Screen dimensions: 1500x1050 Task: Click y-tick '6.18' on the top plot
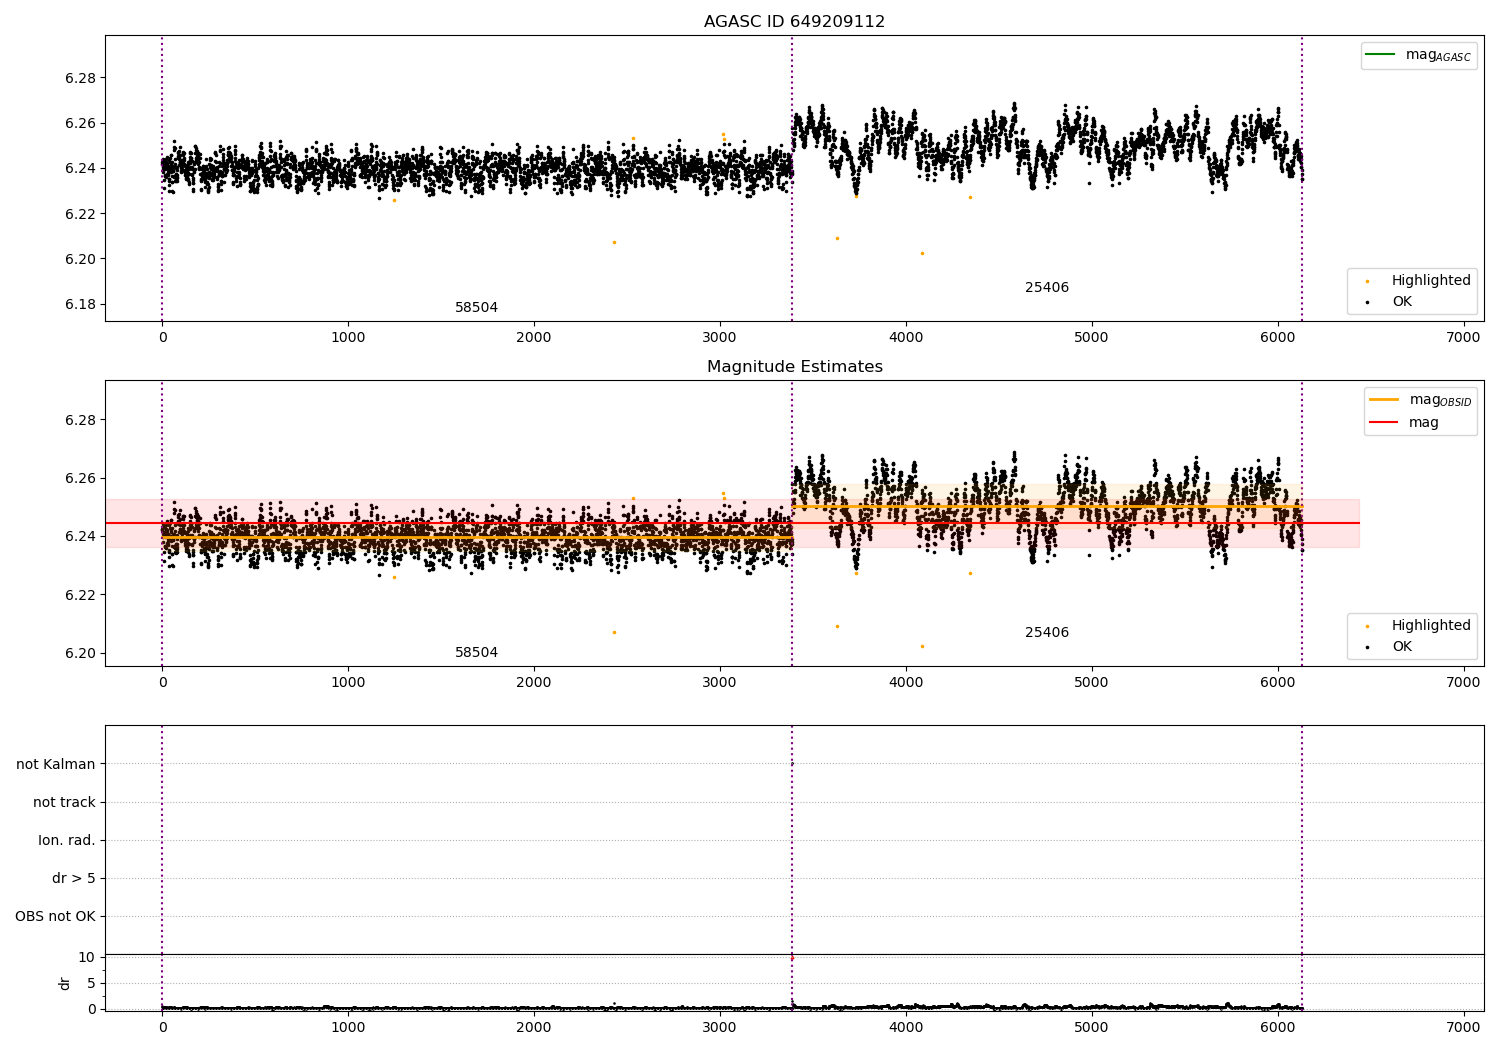tap(80, 305)
